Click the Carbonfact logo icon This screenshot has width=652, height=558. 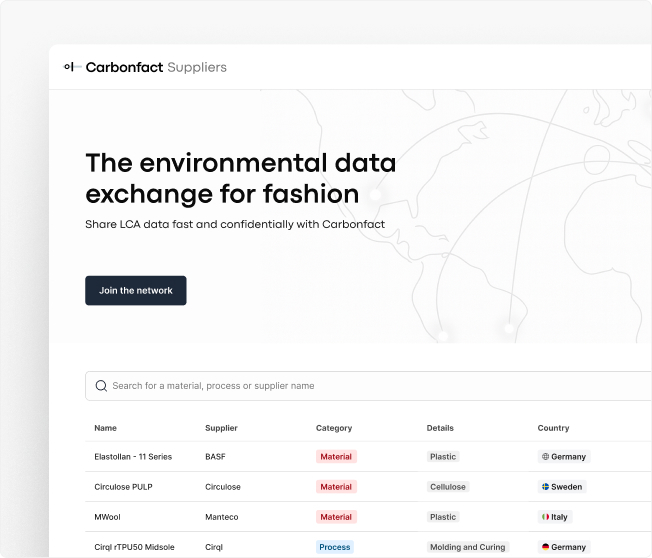[72, 67]
